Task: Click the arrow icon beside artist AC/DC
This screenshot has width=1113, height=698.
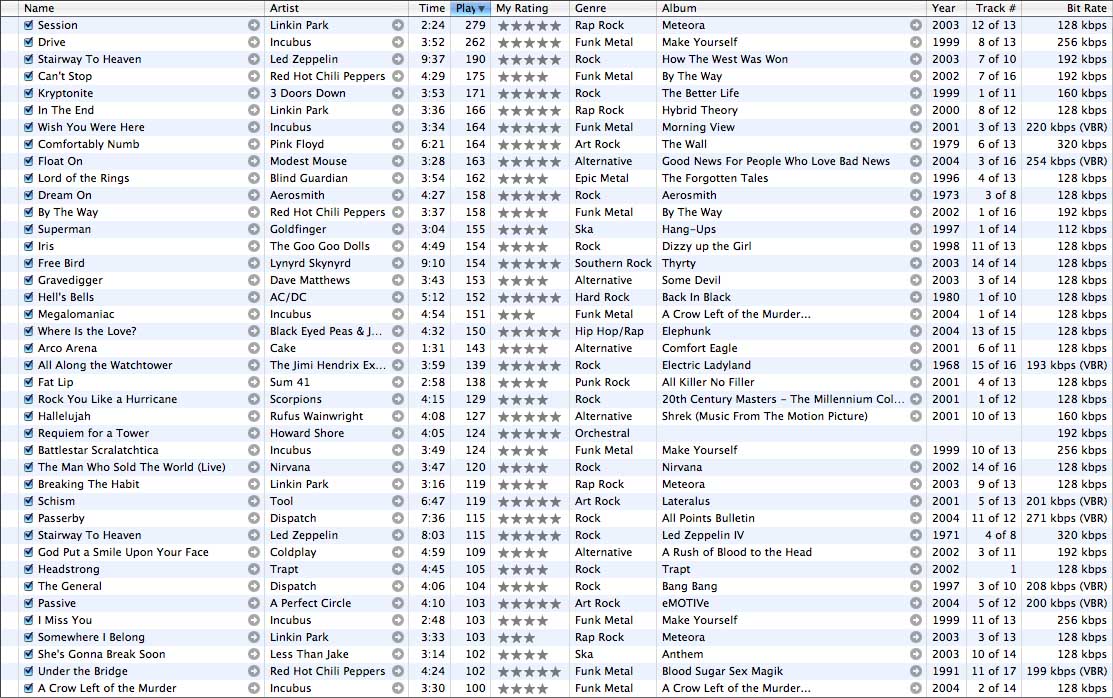Action: tap(398, 297)
